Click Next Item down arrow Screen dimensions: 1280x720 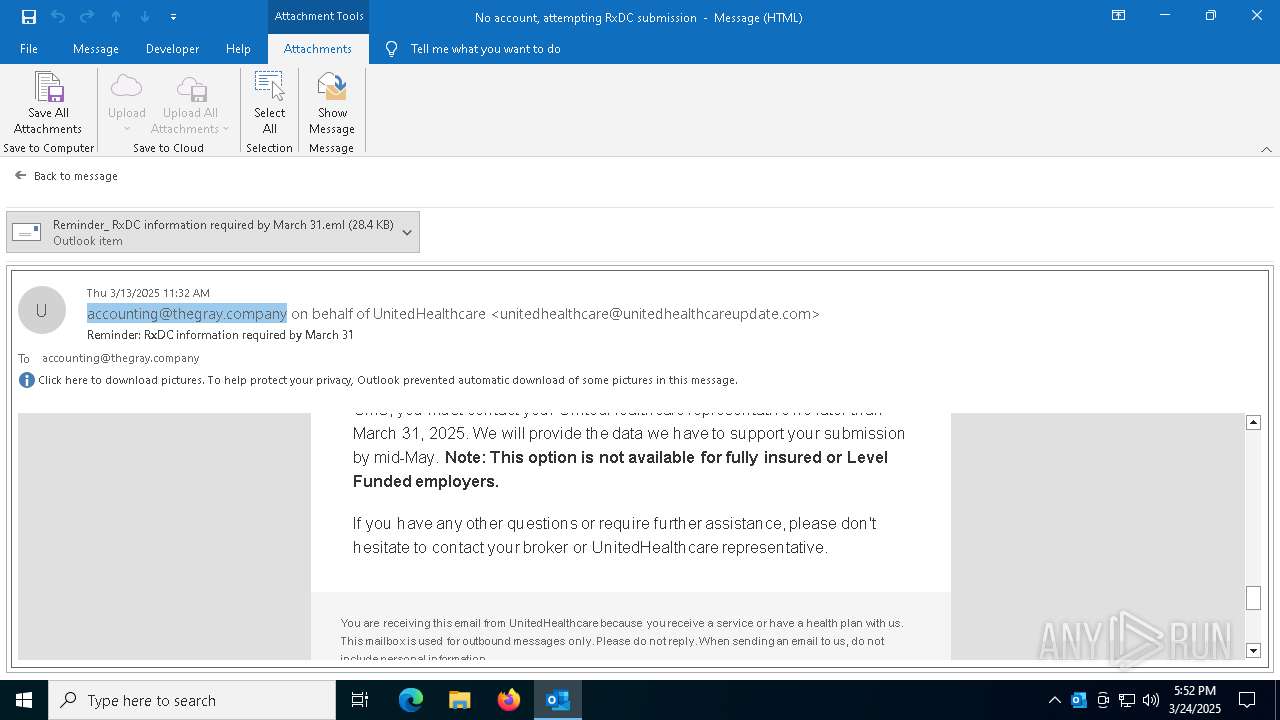pyautogui.click(x=145, y=16)
